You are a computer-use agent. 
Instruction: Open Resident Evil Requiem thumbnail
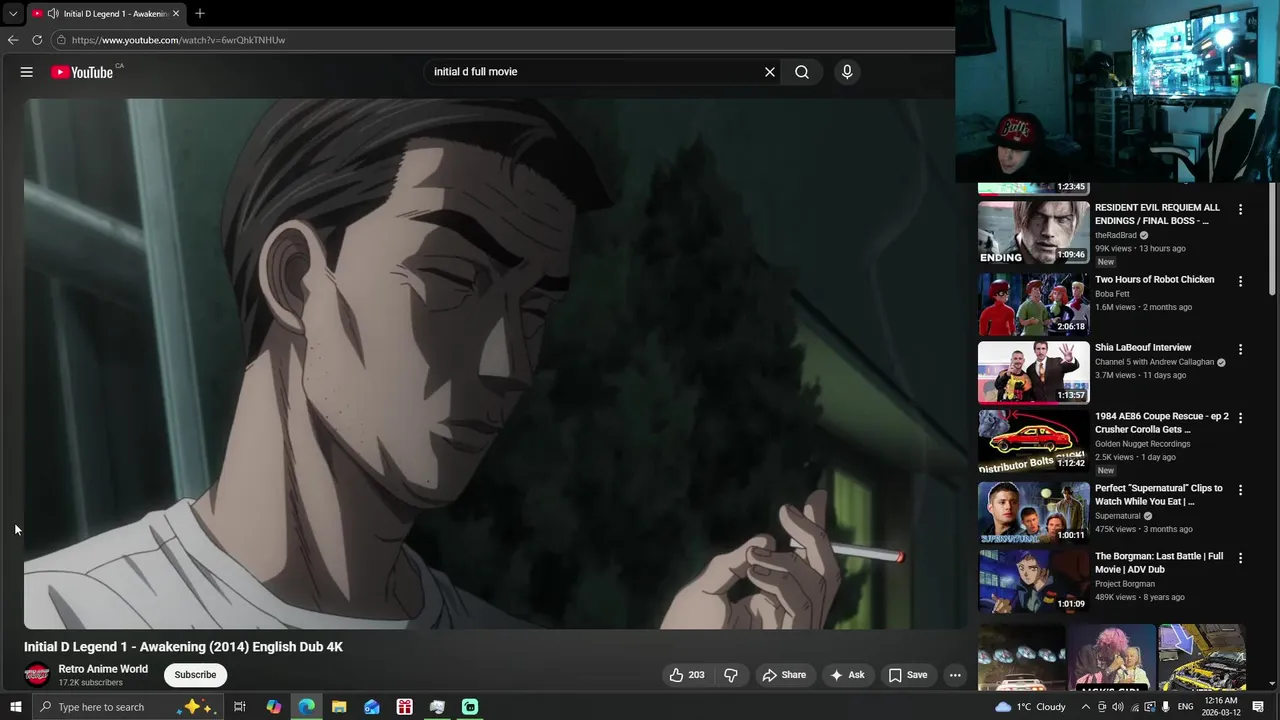click(1033, 232)
